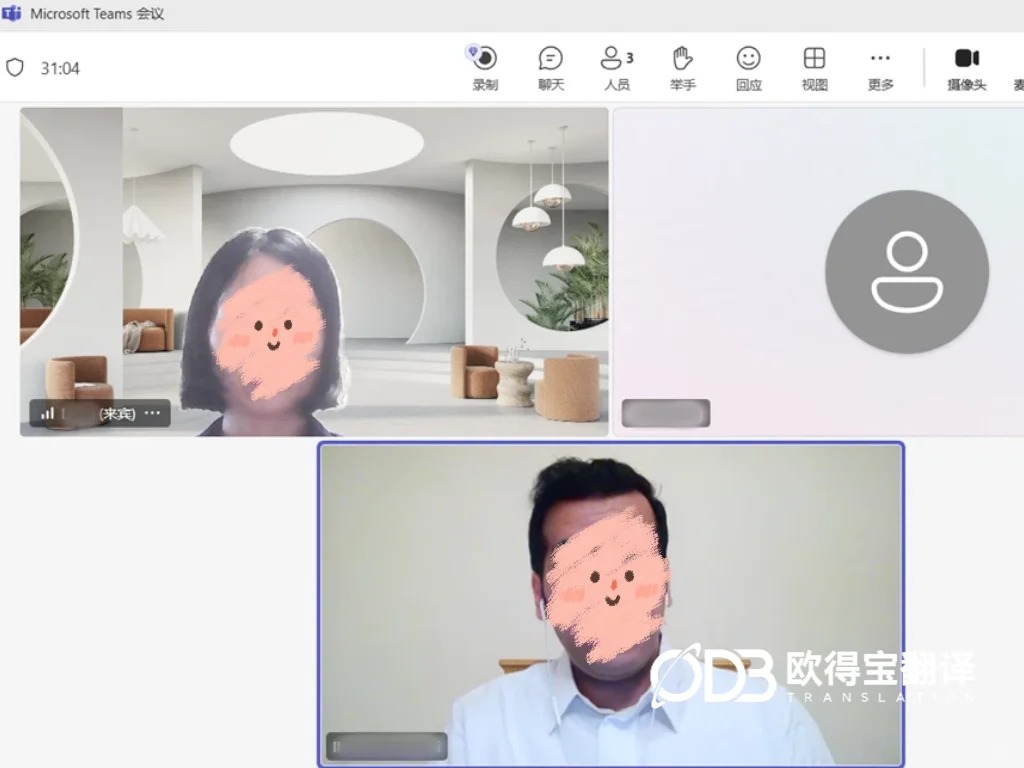
Task: Click the blurred name tag on the man's video
Action: pyautogui.click(x=387, y=746)
